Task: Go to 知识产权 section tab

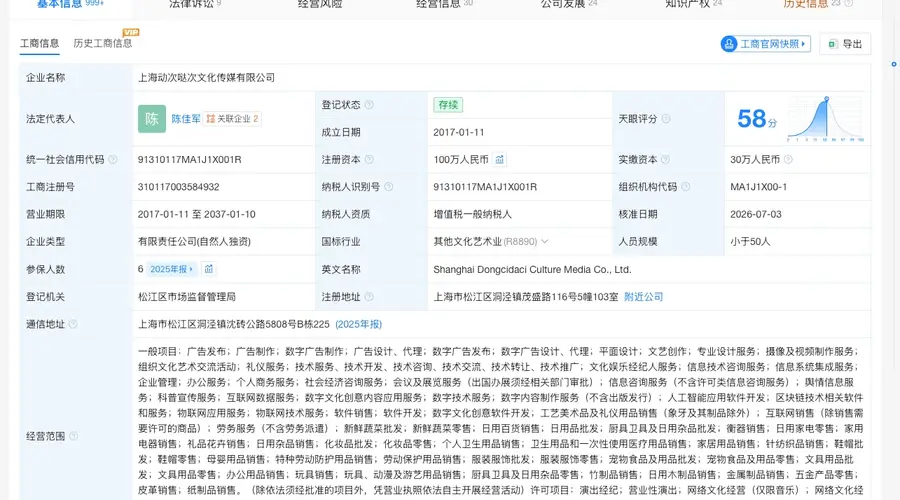Action: pyautogui.click(x=693, y=4)
